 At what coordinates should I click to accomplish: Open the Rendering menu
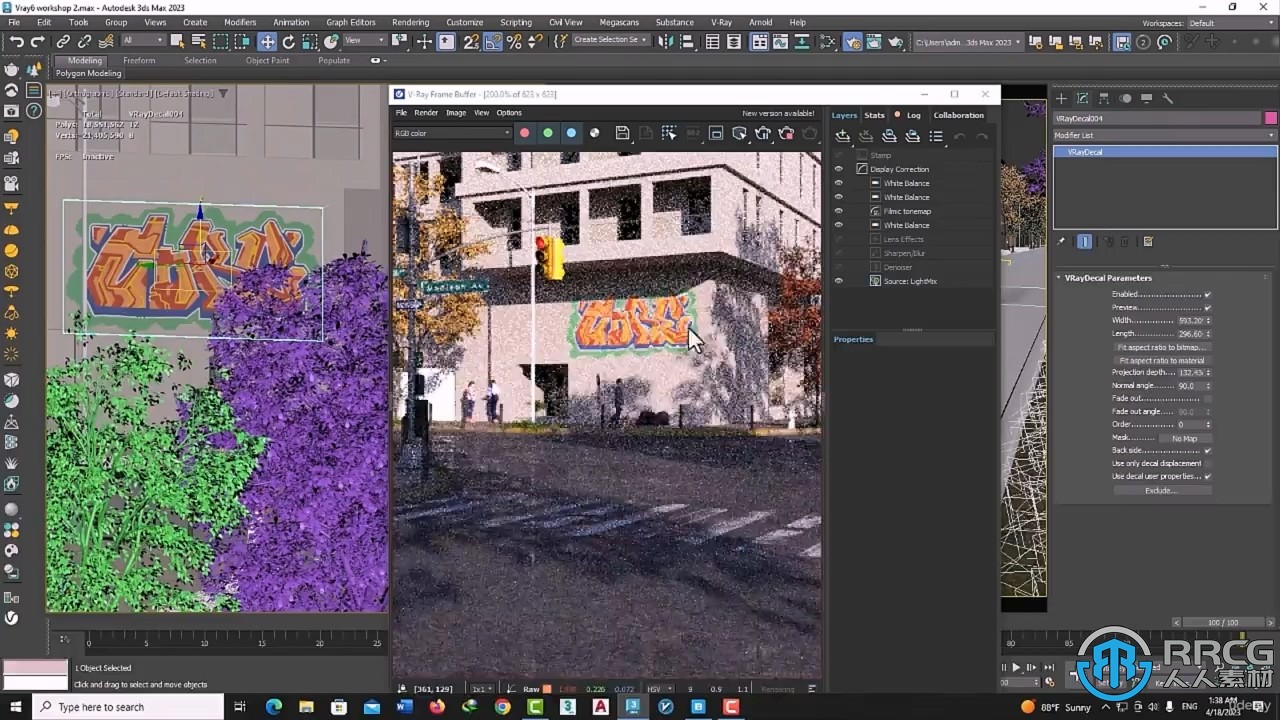click(410, 22)
